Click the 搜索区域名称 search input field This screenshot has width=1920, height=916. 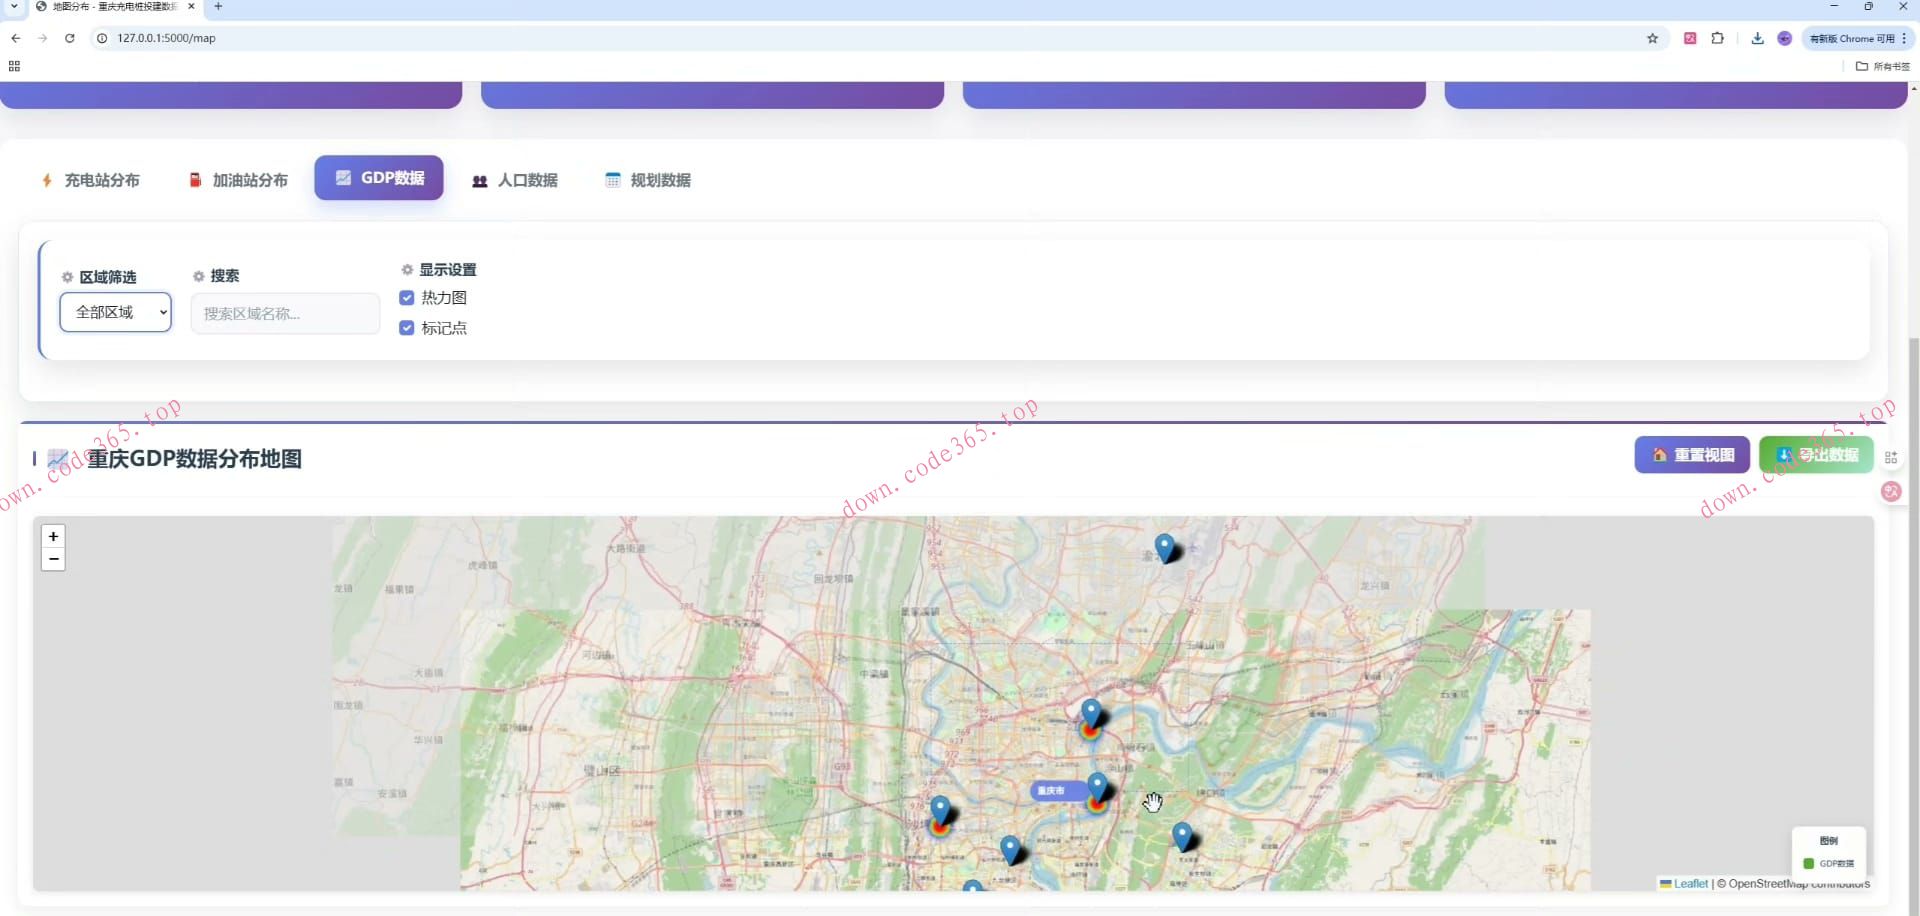[x=285, y=314]
